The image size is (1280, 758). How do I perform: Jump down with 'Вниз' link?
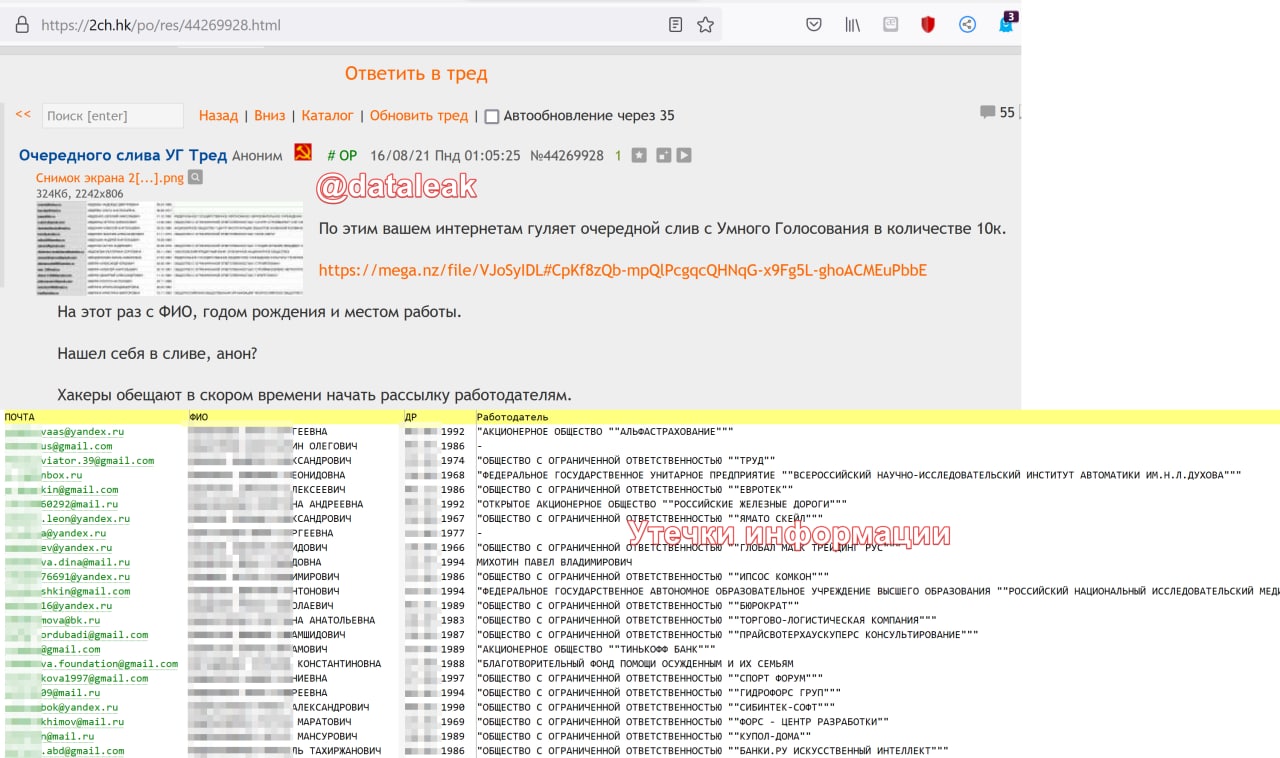click(x=270, y=115)
